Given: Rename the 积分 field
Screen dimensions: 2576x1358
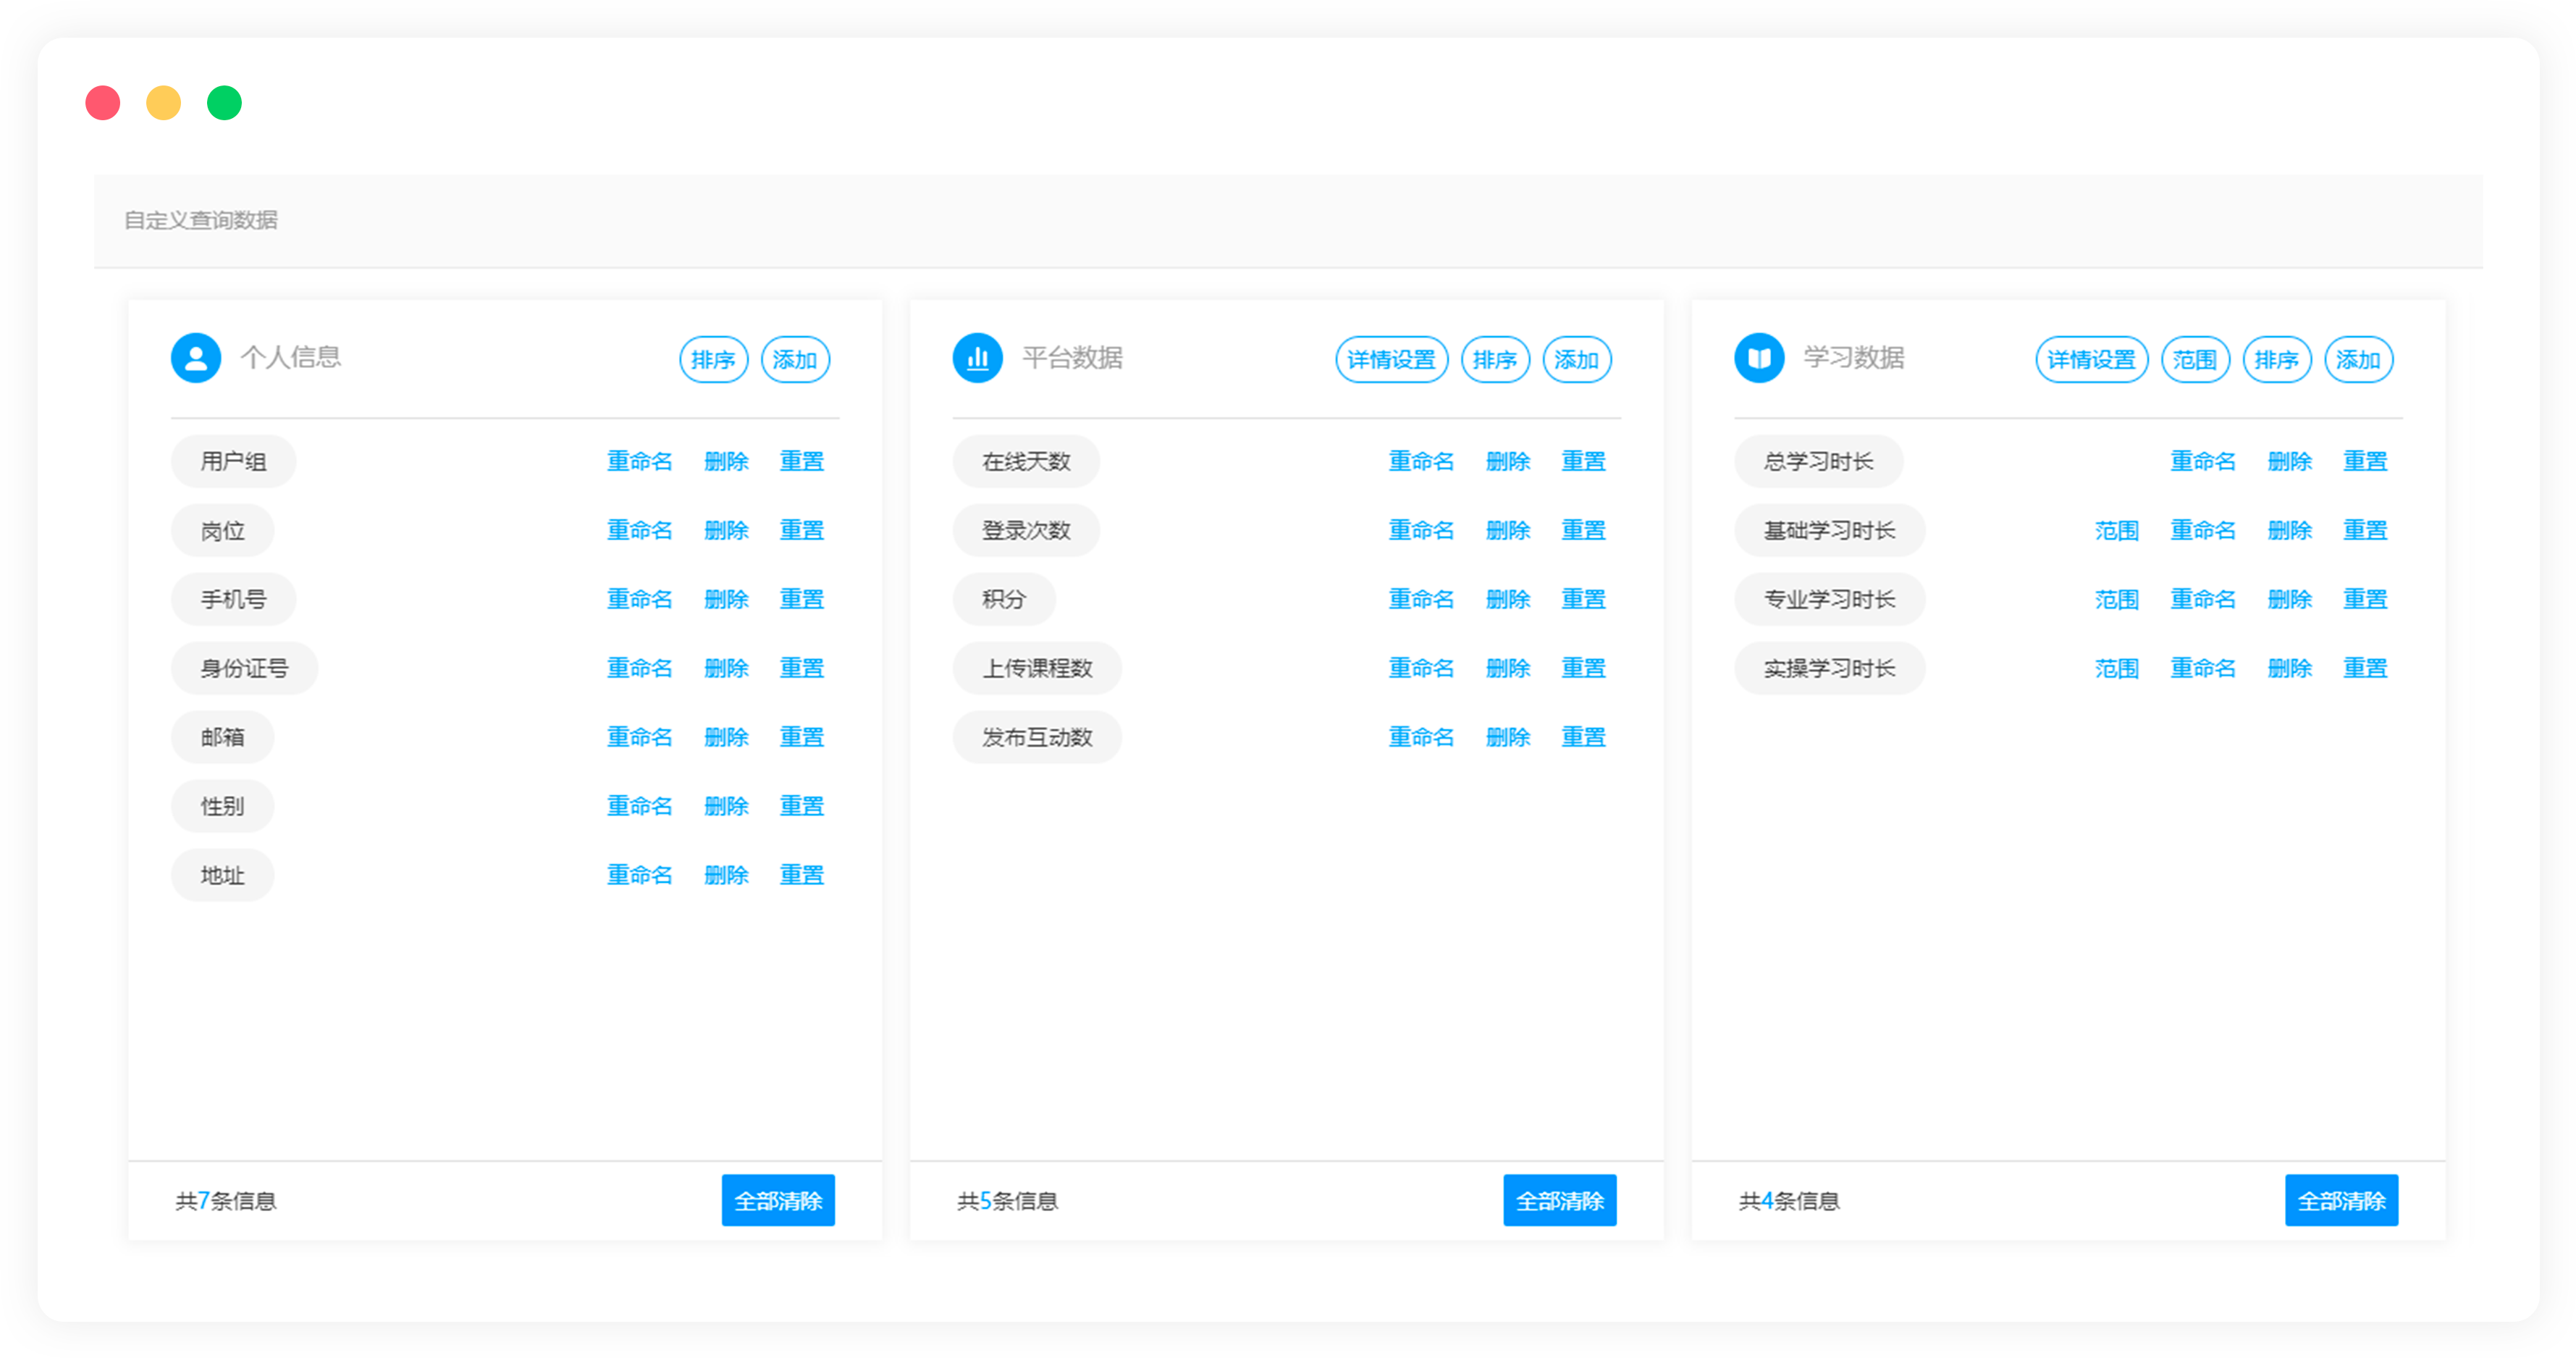Looking at the screenshot, I should [1421, 599].
